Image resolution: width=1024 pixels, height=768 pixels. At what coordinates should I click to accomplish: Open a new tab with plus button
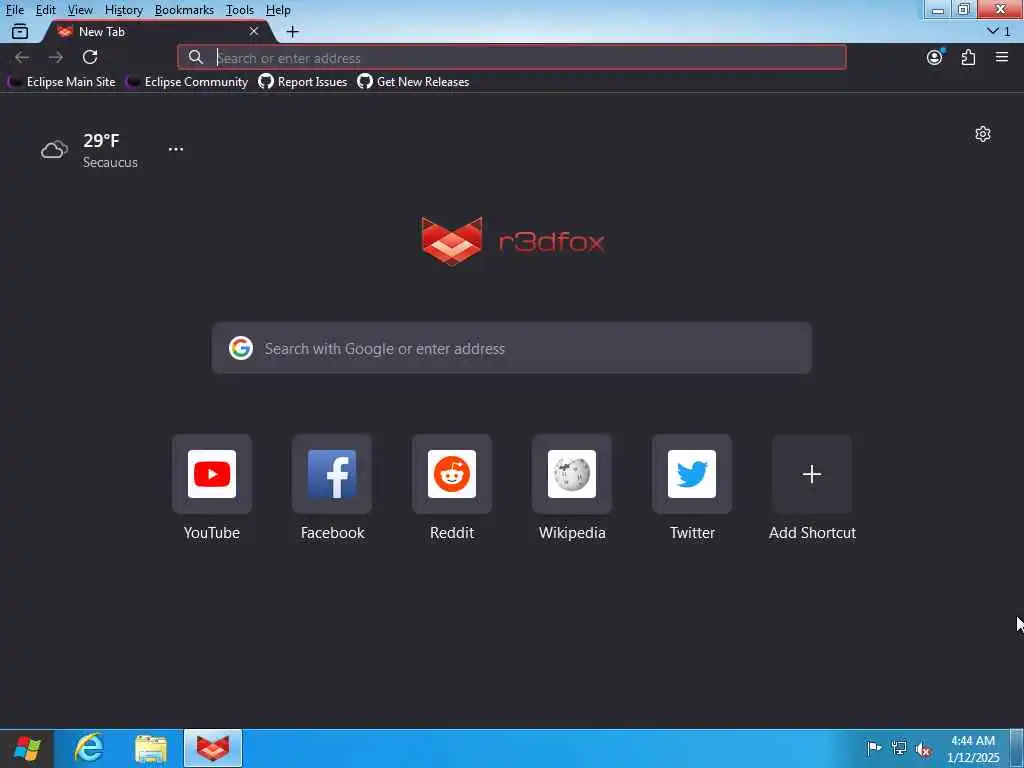click(x=293, y=31)
